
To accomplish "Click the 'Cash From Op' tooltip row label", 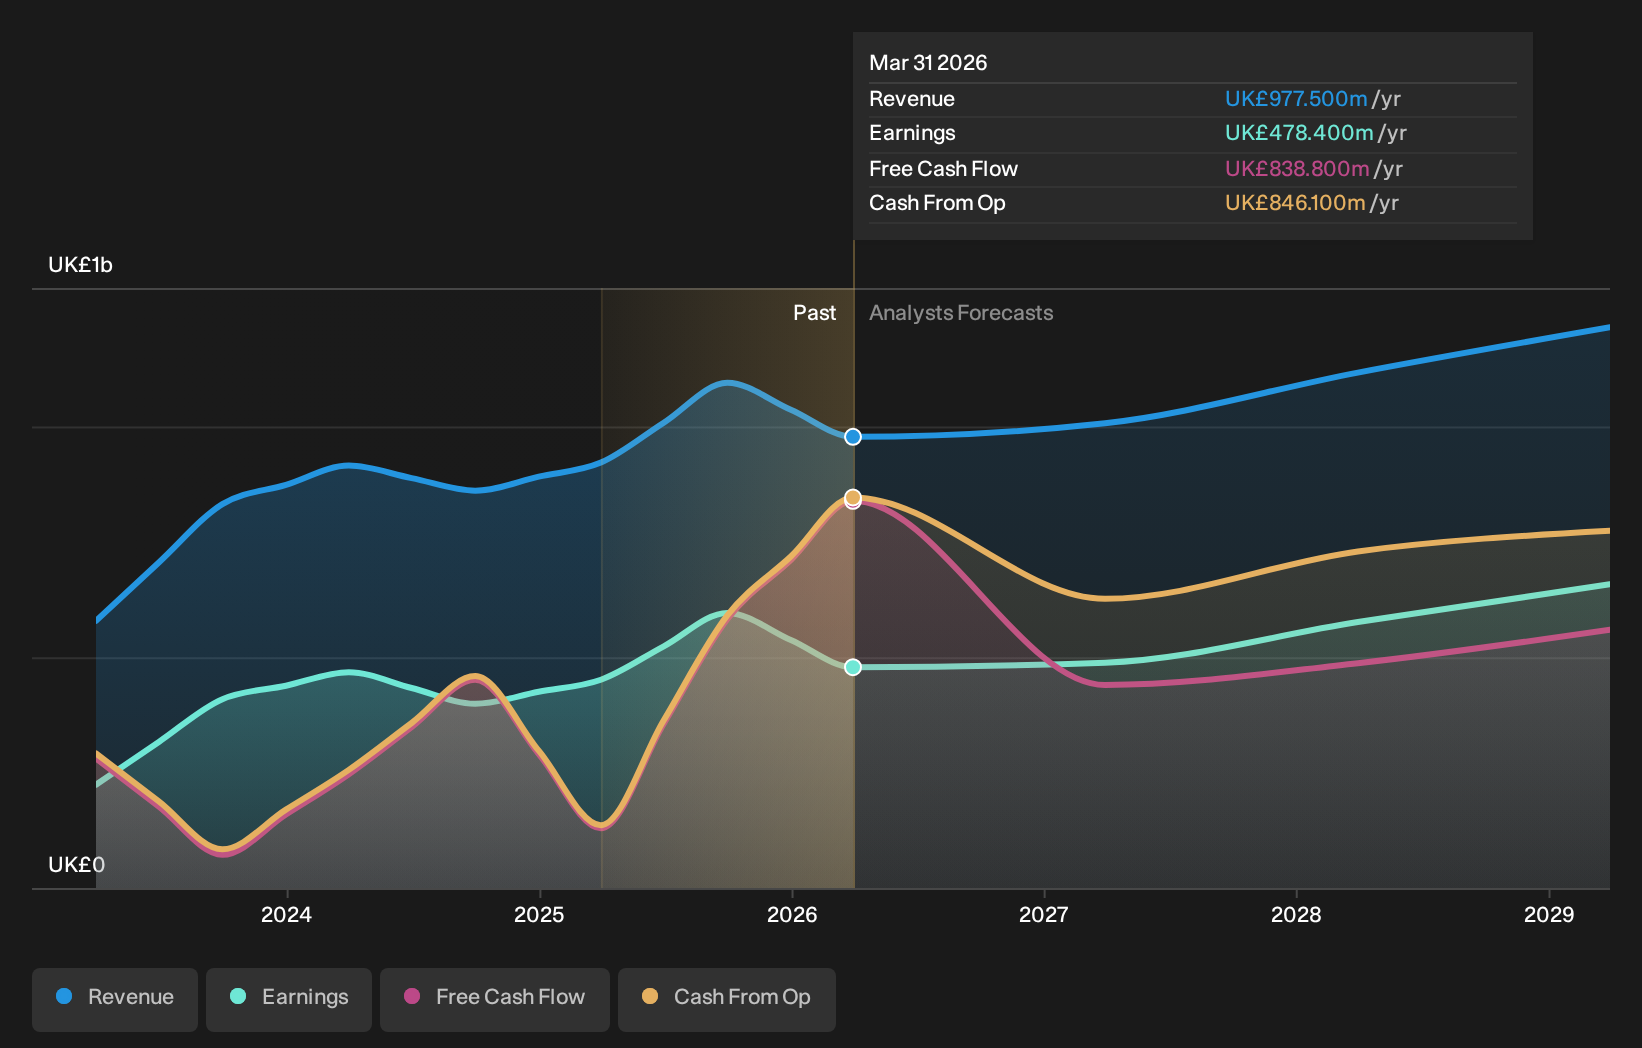I will click(x=937, y=203).
